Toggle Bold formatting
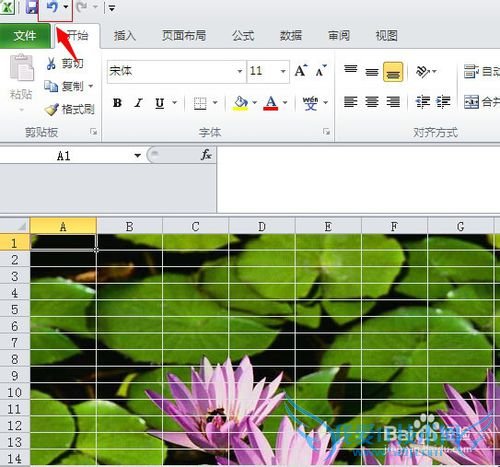 [x=117, y=103]
